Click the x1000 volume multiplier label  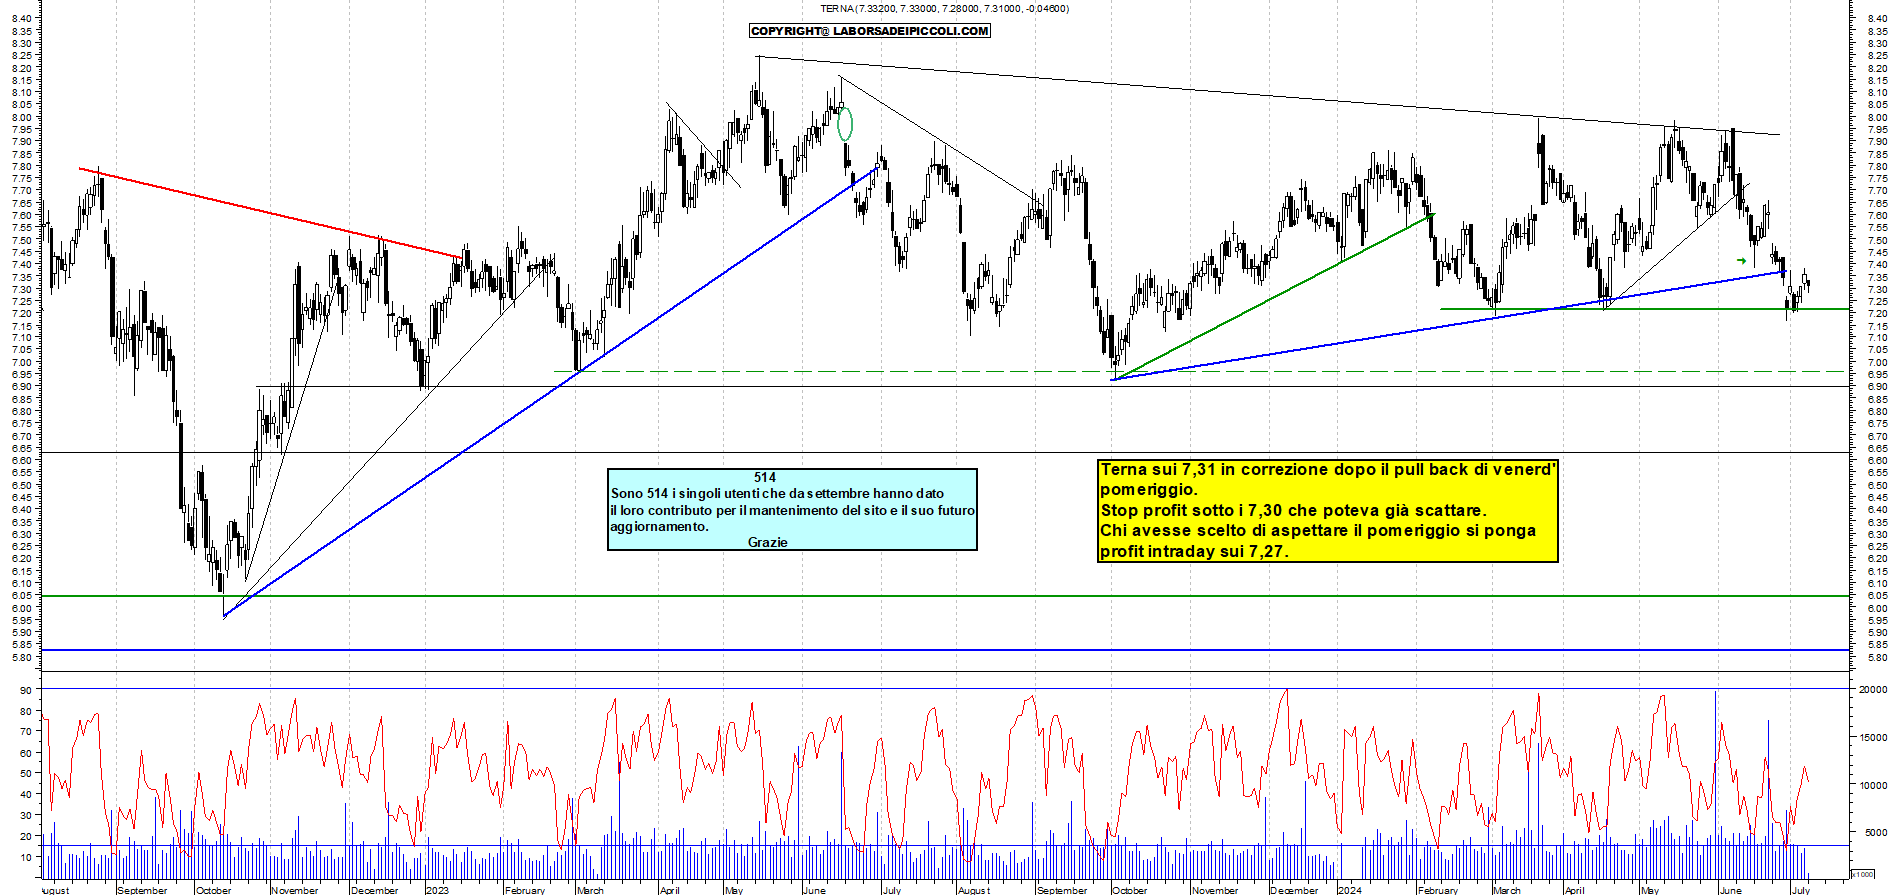1863,873
